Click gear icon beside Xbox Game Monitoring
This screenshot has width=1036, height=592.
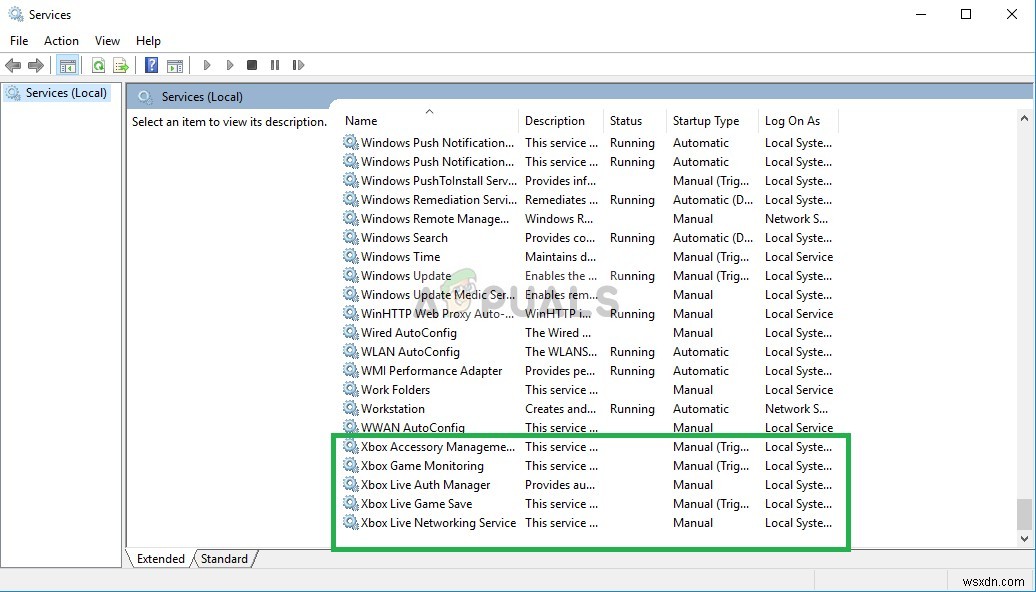point(350,465)
